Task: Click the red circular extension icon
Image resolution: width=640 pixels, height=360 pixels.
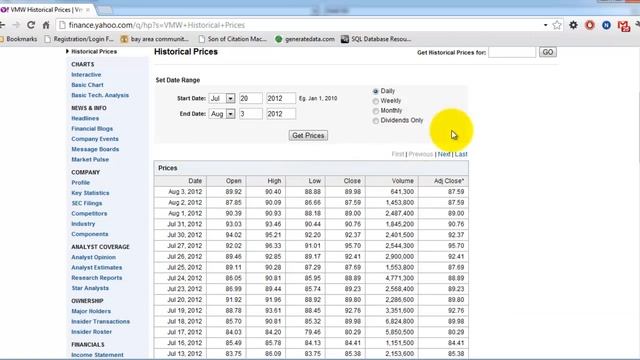Action: point(590,25)
